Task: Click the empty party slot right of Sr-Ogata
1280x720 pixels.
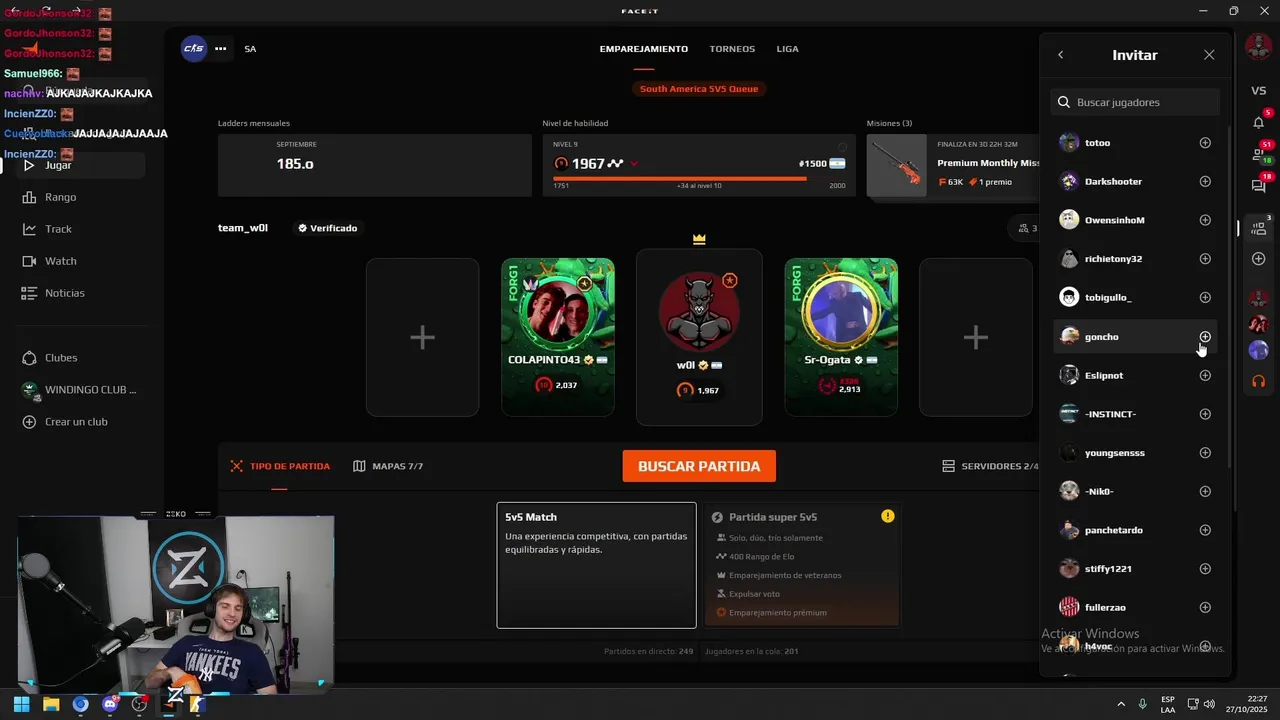Action: [x=976, y=337]
